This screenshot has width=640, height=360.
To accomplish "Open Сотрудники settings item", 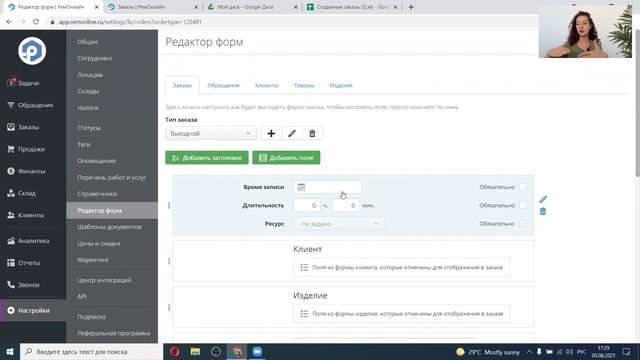I will 94,58.
